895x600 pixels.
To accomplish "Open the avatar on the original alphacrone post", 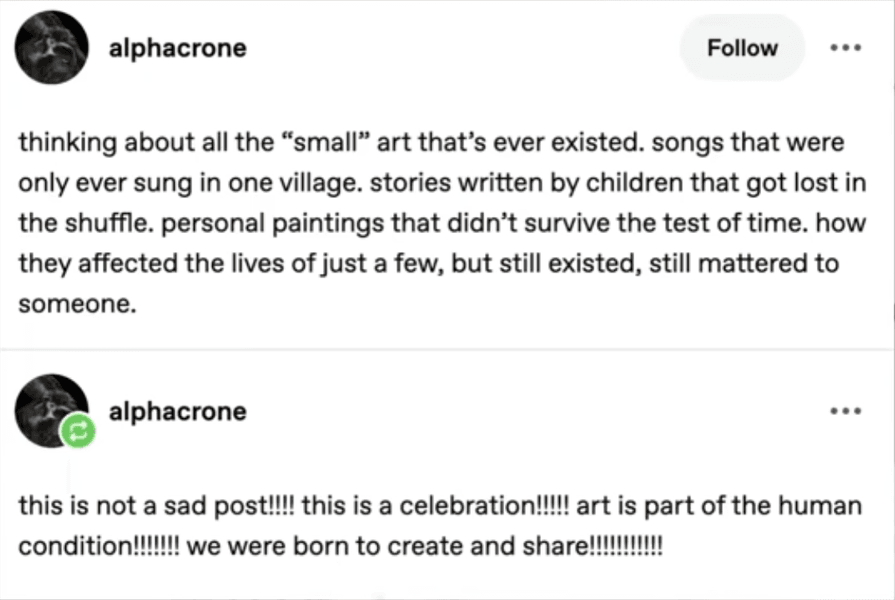I will coord(52,47).
